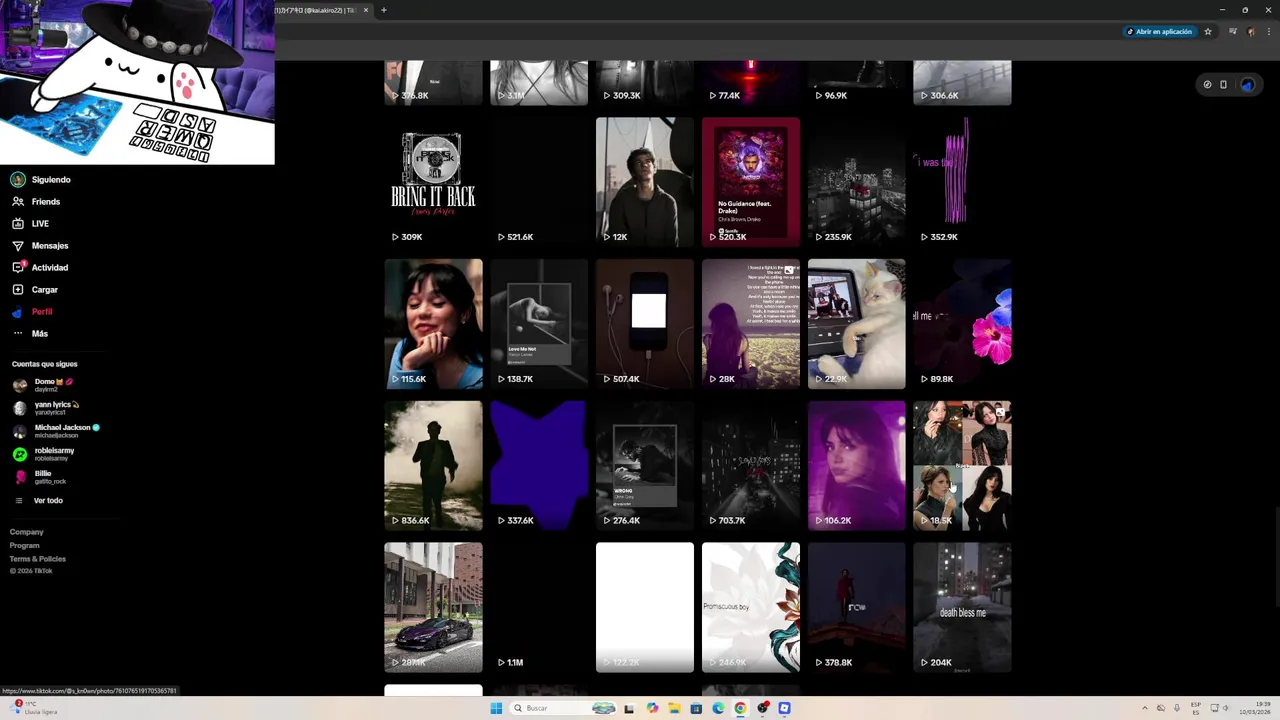Click the taskbar search box Buscar

564,708
